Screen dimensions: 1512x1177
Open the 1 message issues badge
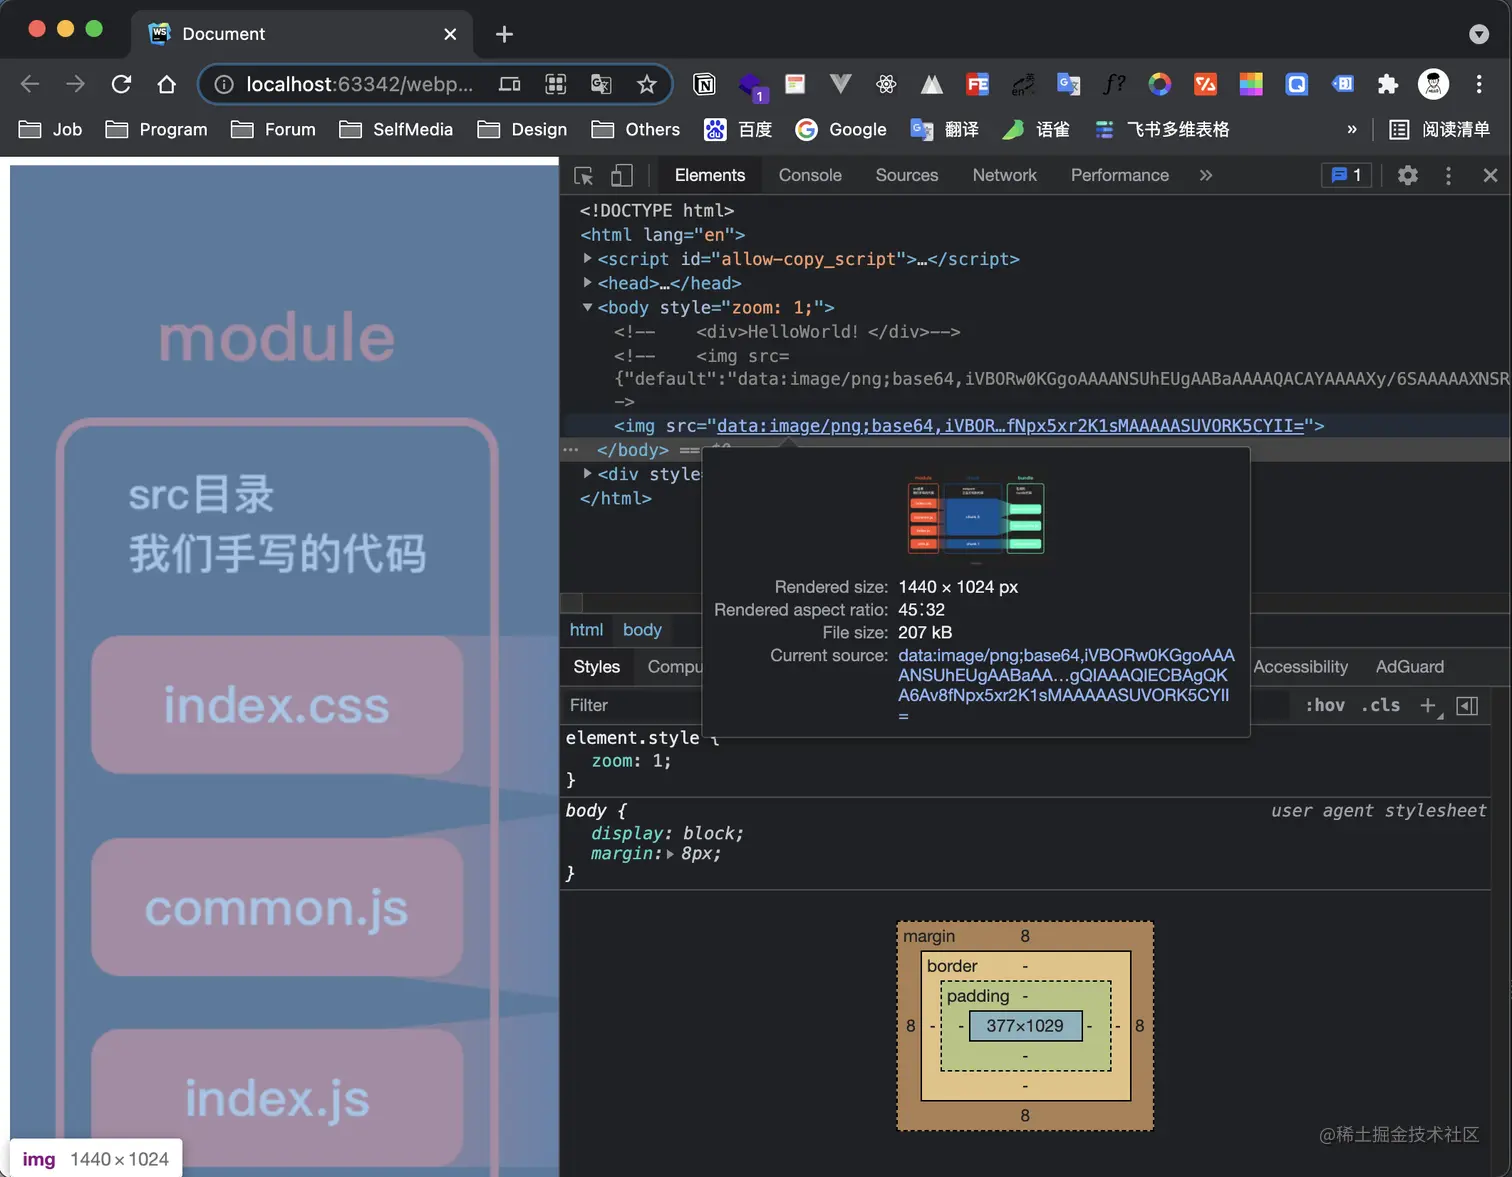(1346, 175)
